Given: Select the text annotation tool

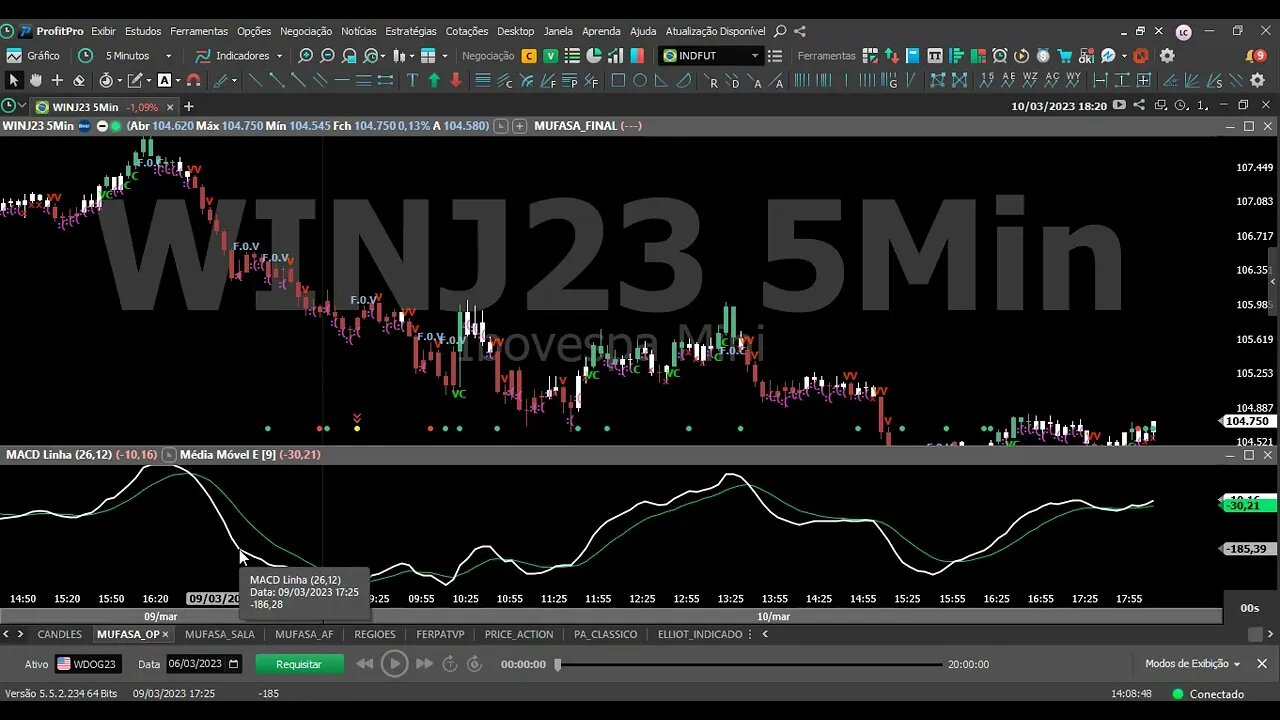Looking at the screenshot, I should (412, 80).
